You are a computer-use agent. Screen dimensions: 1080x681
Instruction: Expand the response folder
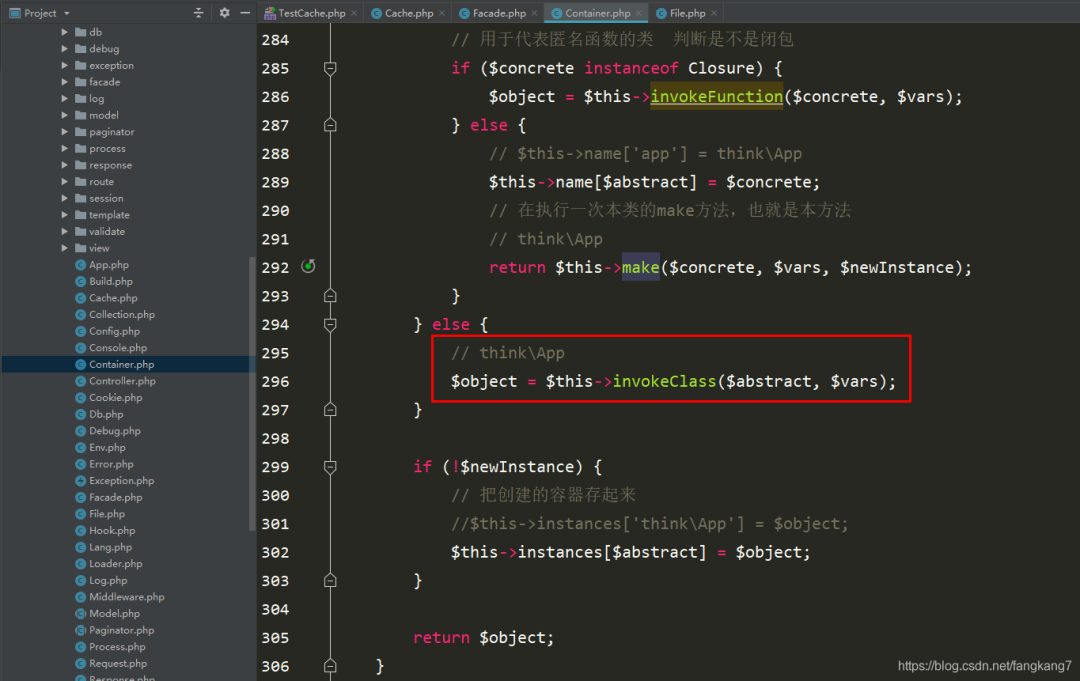pos(64,165)
